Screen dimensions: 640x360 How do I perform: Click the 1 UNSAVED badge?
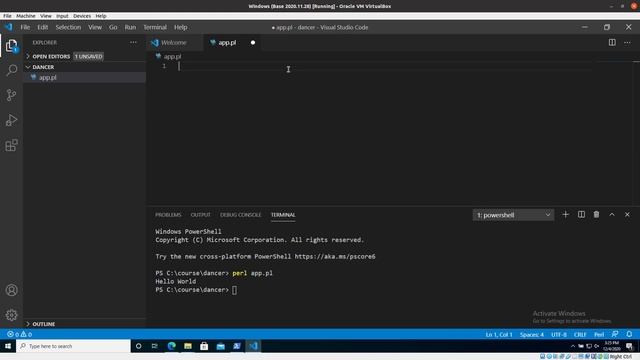tap(88, 56)
